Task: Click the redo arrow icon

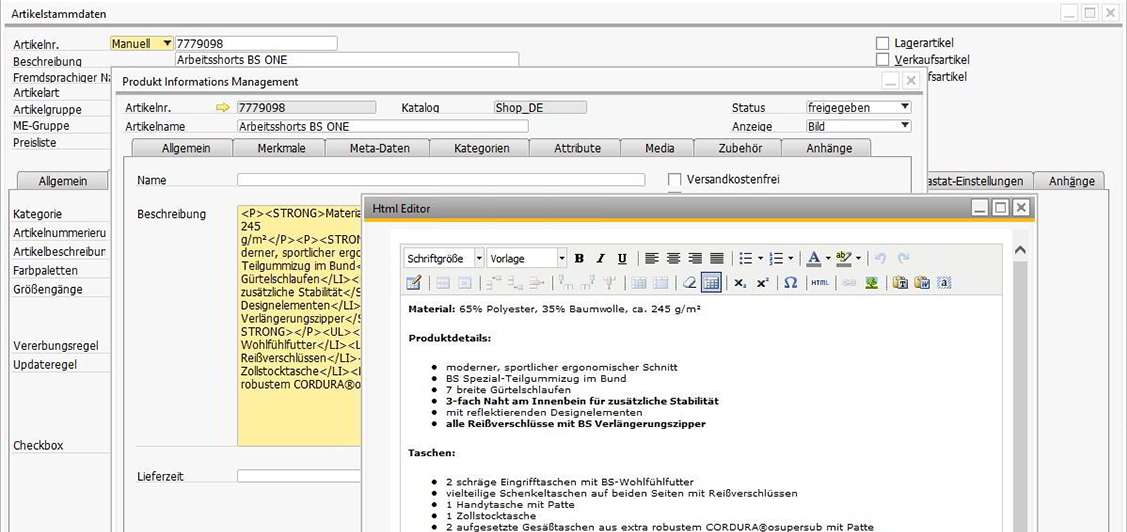Action: point(903,259)
